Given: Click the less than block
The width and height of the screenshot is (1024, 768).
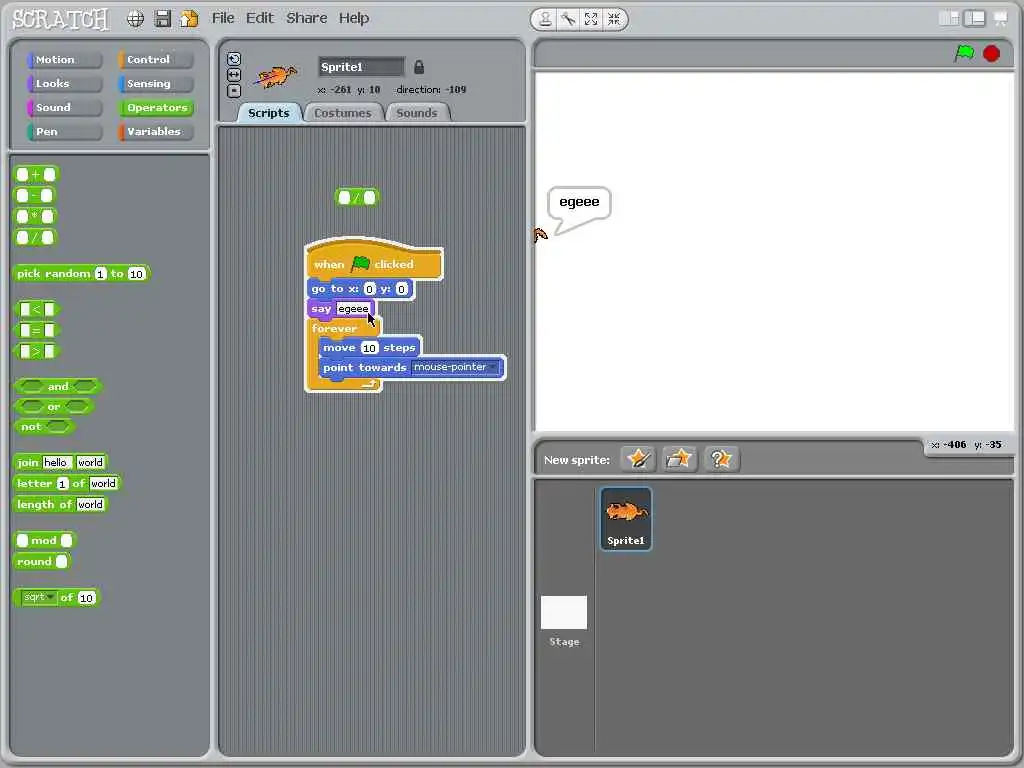Looking at the screenshot, I should [37, 309].
